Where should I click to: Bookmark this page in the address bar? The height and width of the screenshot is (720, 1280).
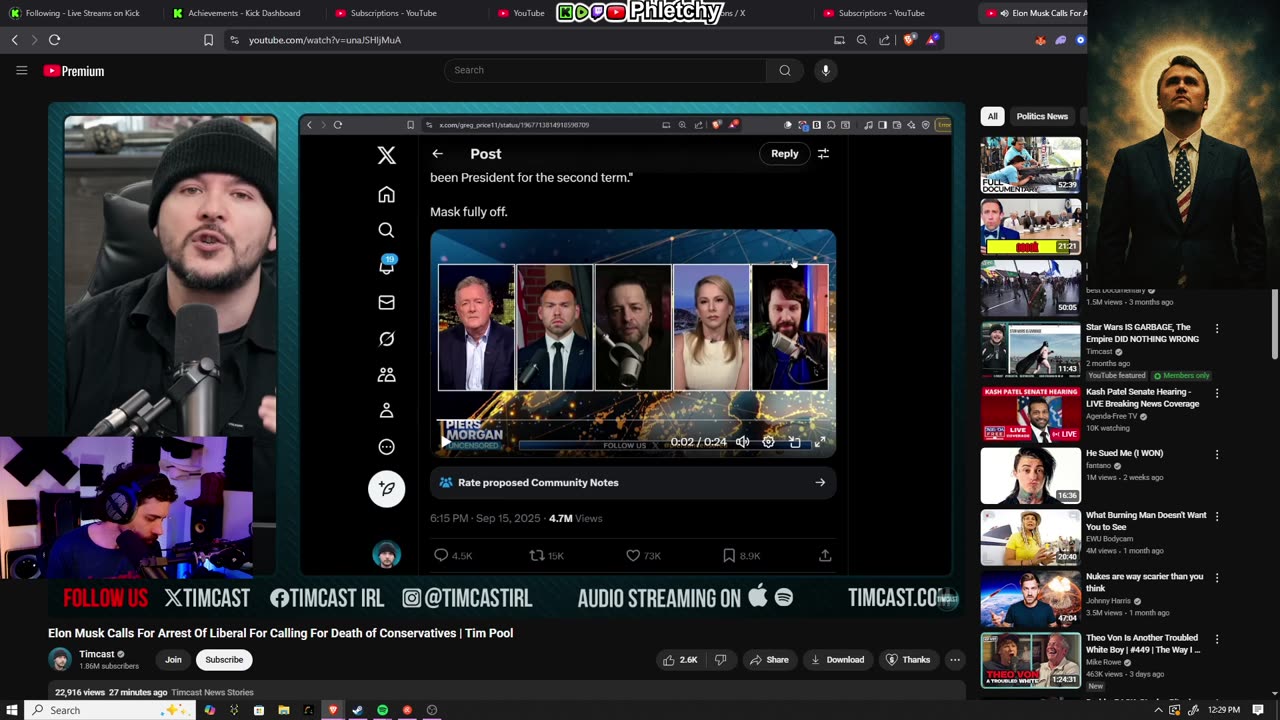pos(208,40)
